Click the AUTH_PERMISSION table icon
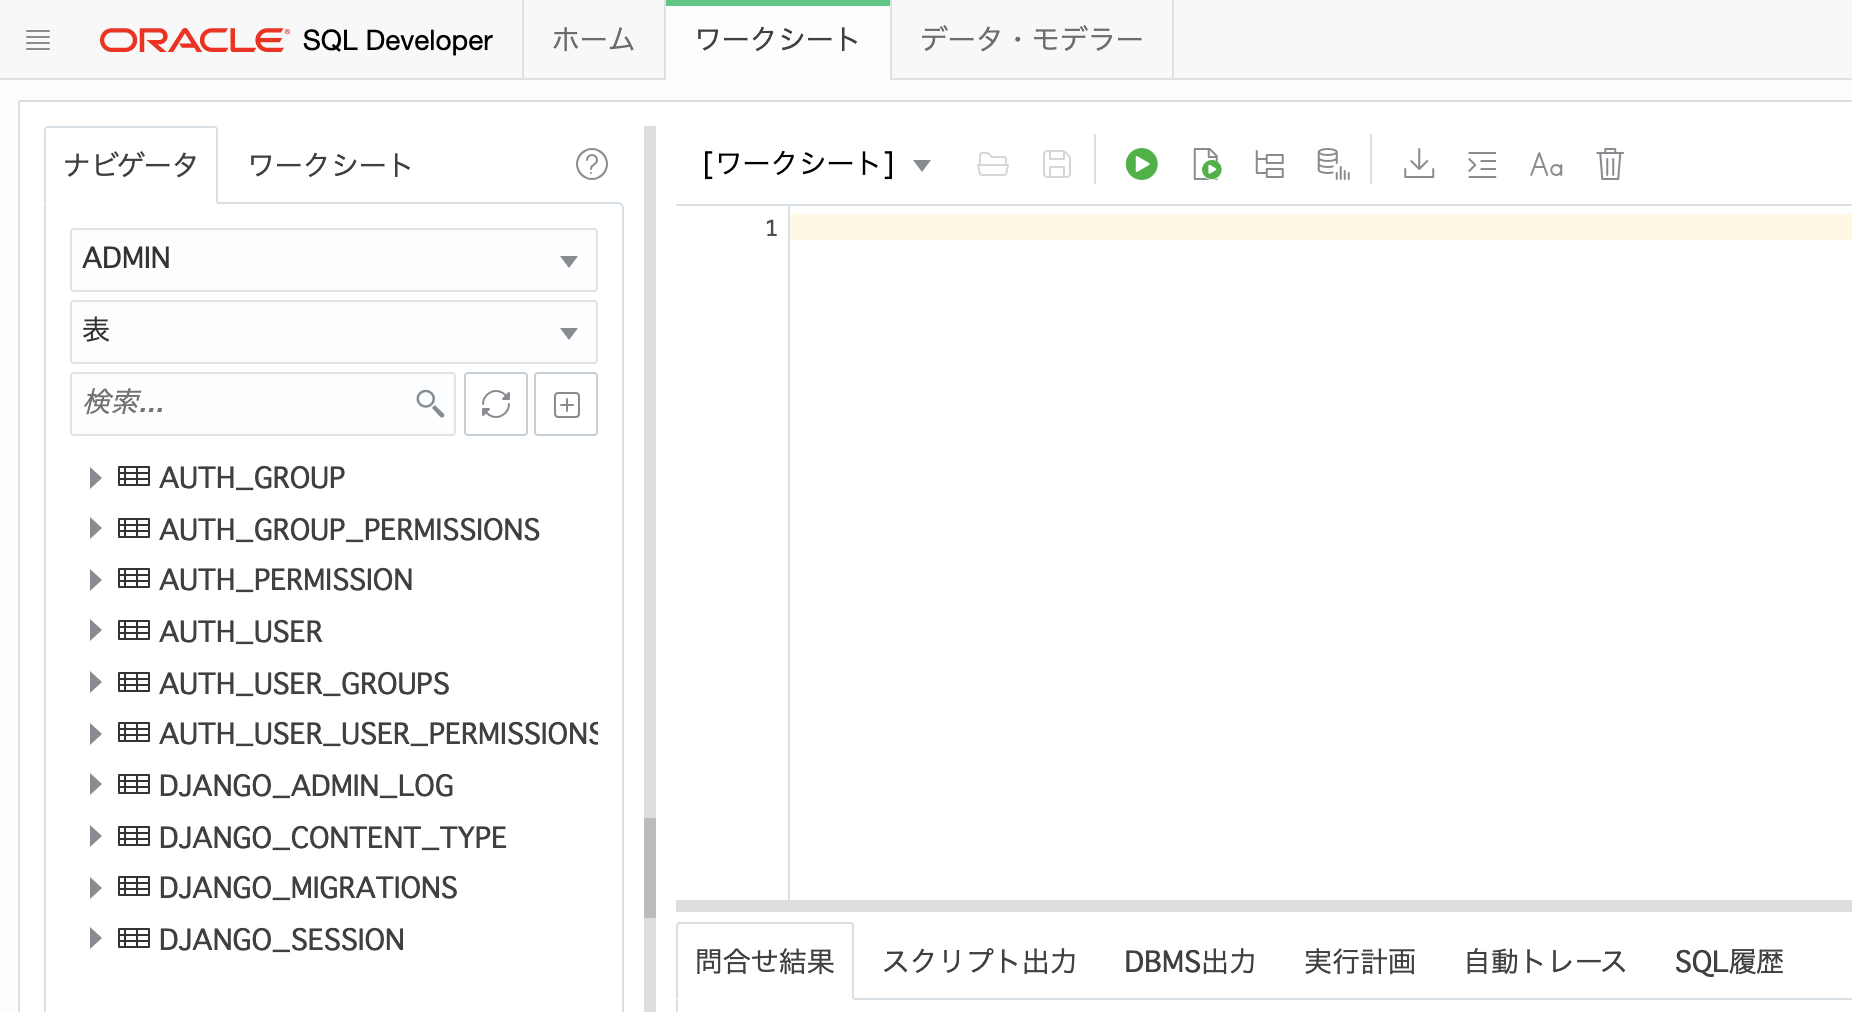The height and width of the screenshot is (1012, 1852). coord(134,579)
